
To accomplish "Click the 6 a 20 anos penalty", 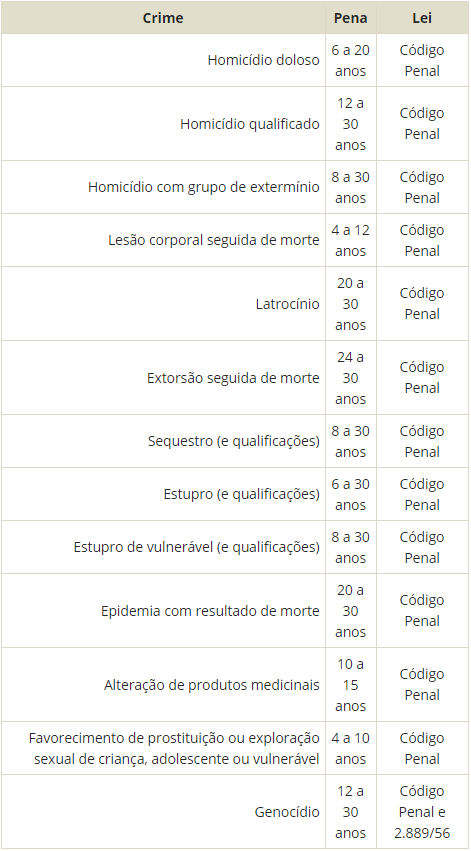I will (x=351, y=60).
